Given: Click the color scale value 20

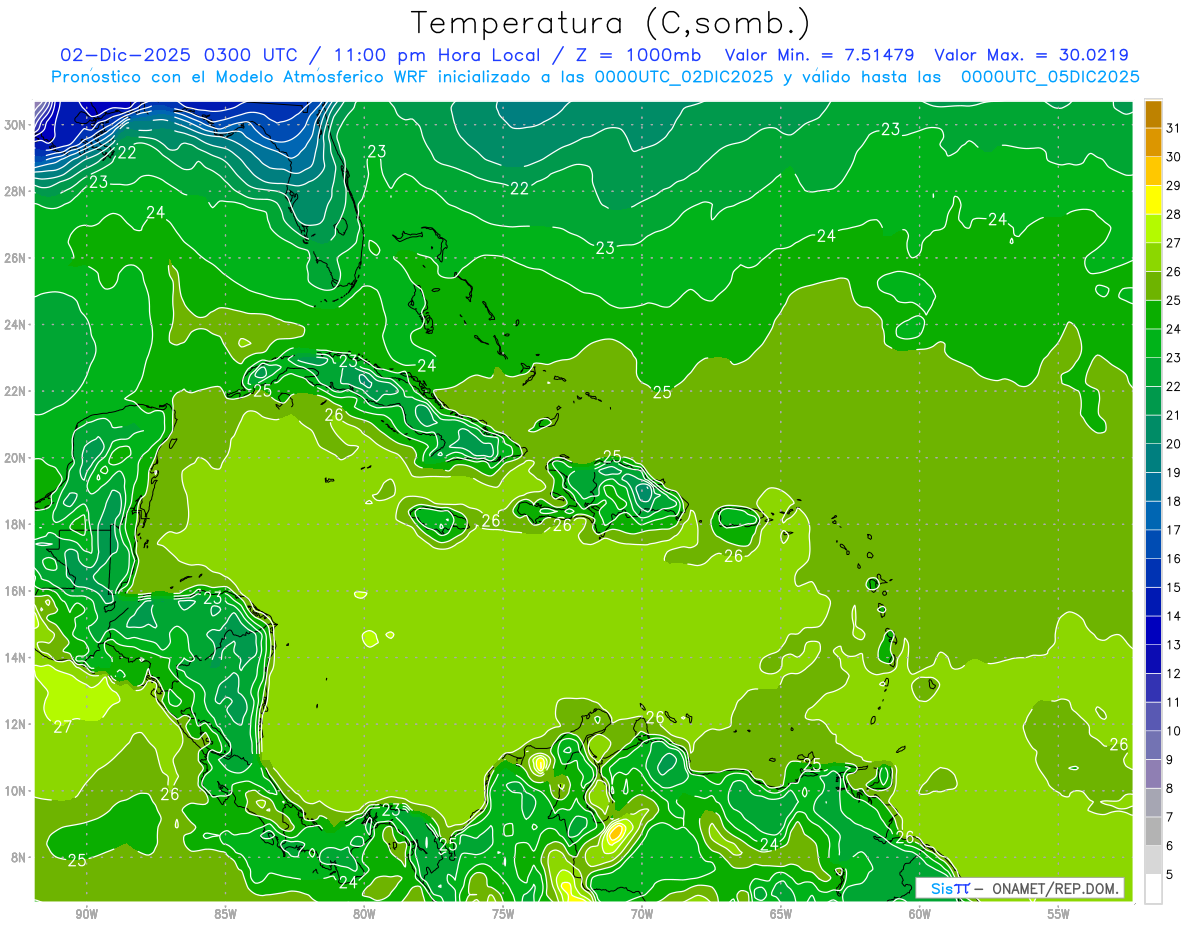Looking at the screenshot, I should pos(1173,444).
